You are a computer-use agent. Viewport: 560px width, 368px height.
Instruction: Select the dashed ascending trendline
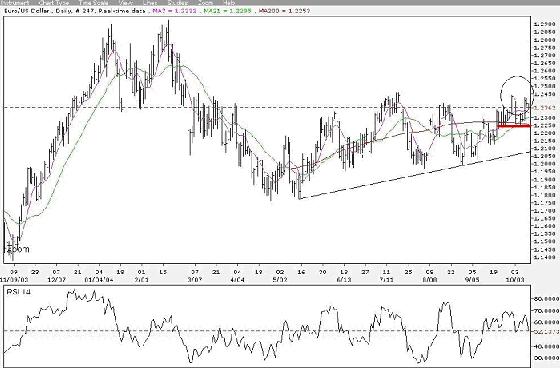pos(414,175)
